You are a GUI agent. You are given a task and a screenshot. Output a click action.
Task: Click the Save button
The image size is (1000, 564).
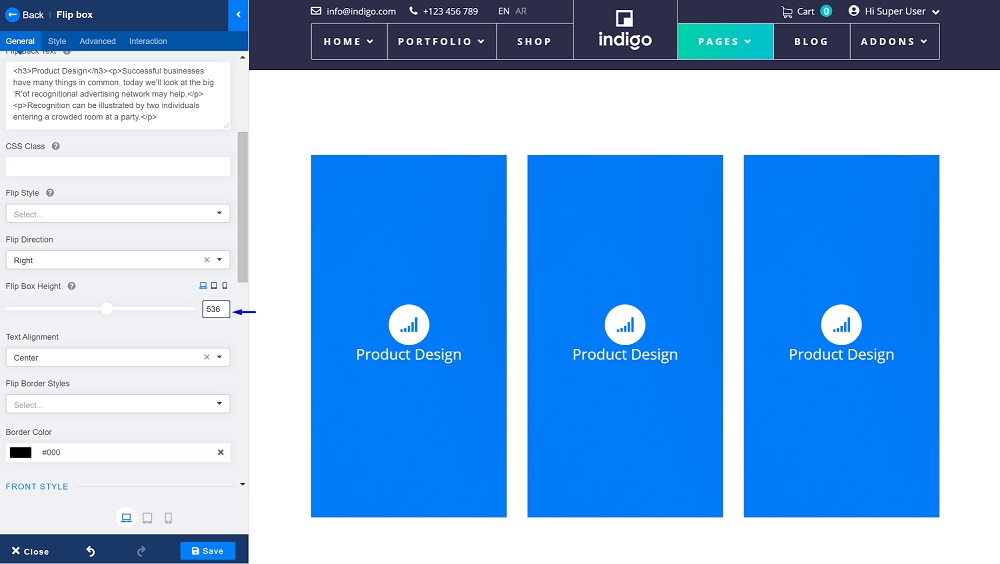[207, 551]
